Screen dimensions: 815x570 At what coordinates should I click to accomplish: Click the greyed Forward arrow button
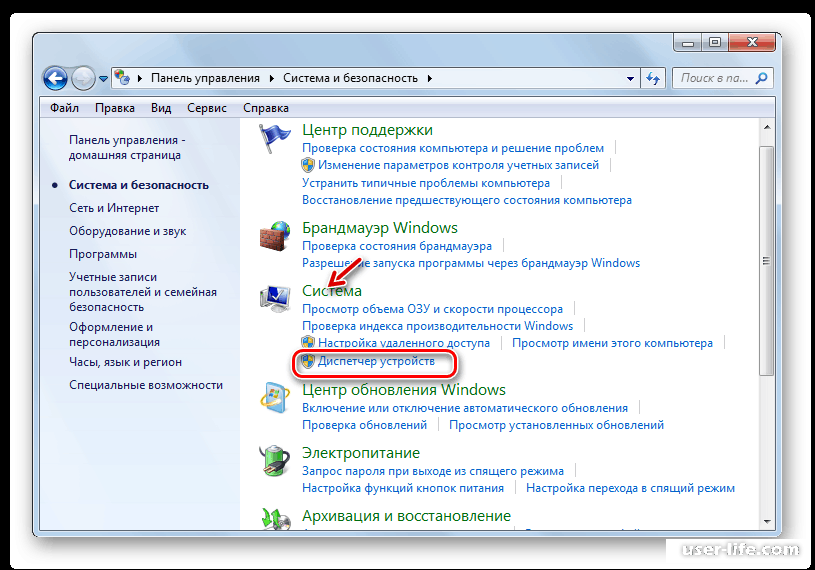coord(83,78)
